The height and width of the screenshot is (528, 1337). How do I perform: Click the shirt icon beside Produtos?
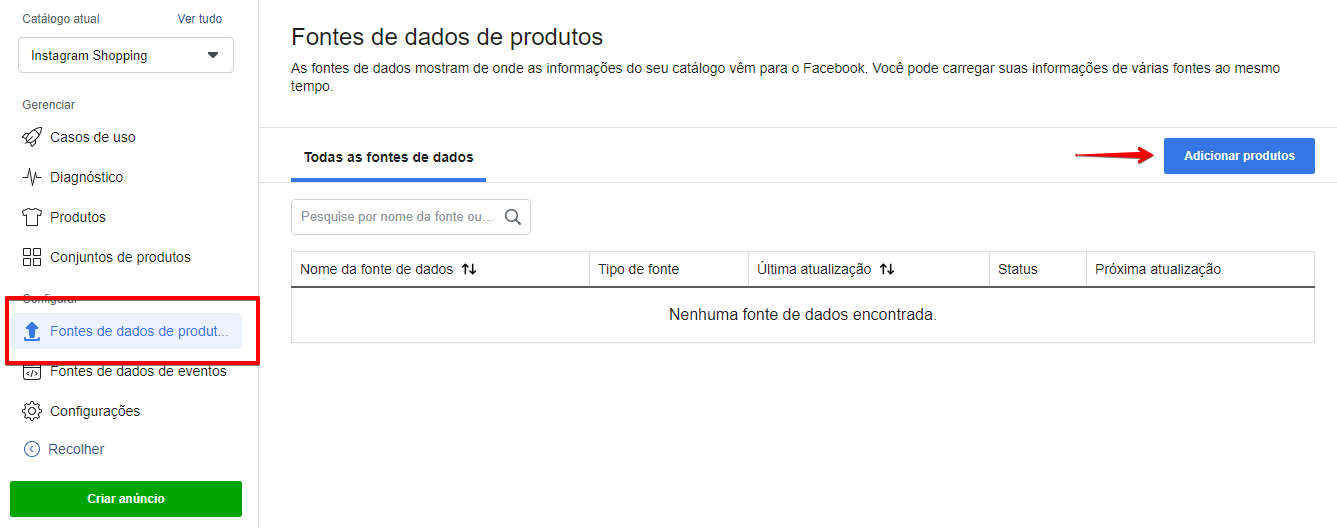32,217
